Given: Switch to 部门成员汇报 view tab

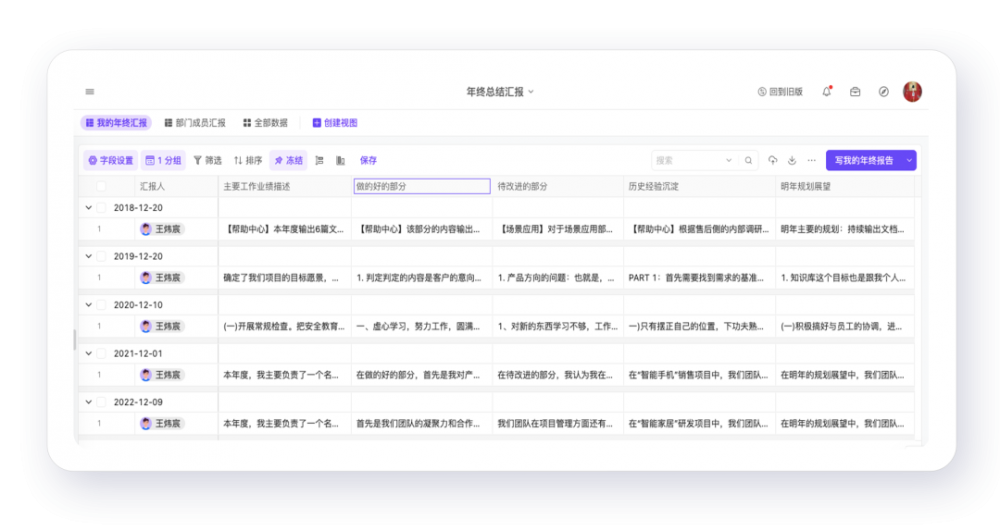Looking at the screenshot, I should click(194, 123).
